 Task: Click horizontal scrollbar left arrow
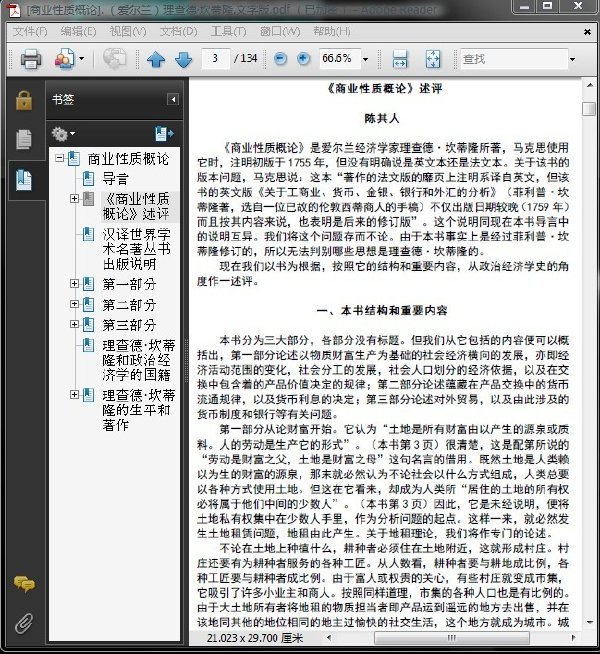[x=329, y=638]
